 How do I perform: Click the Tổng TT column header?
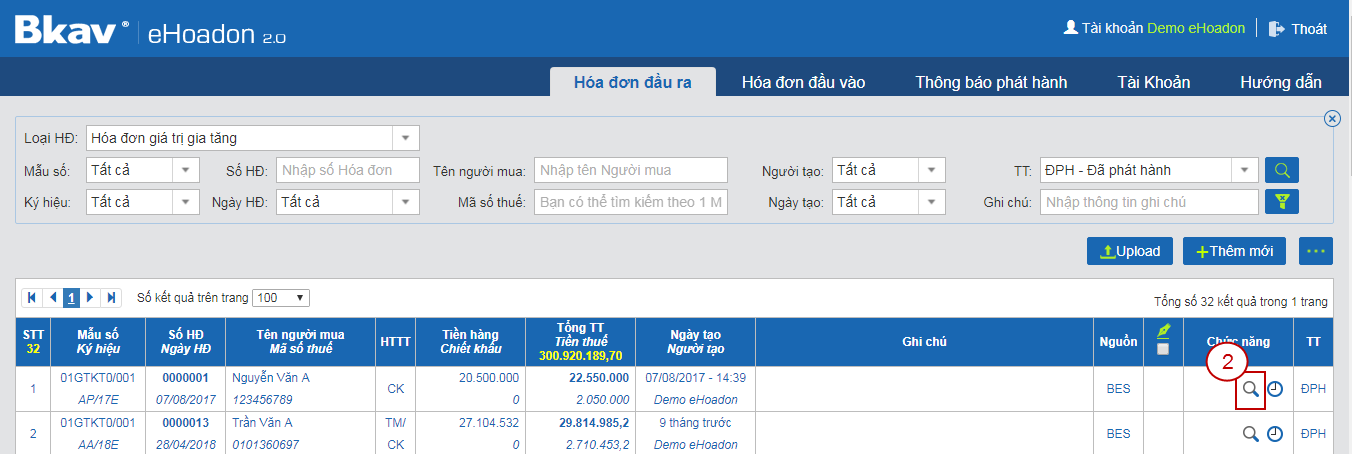[x=580, y=342]
